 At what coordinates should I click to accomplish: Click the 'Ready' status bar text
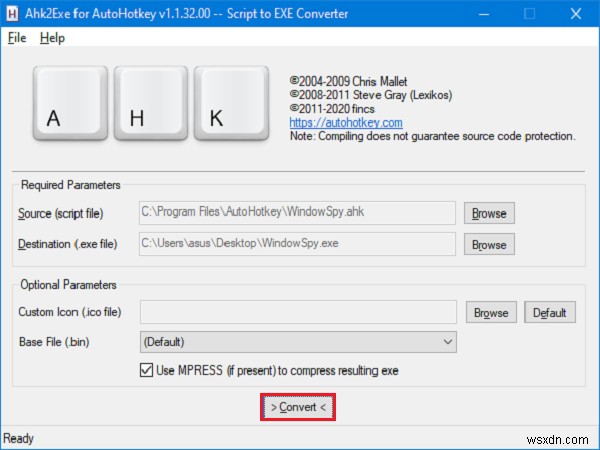[x=18, y=438]
